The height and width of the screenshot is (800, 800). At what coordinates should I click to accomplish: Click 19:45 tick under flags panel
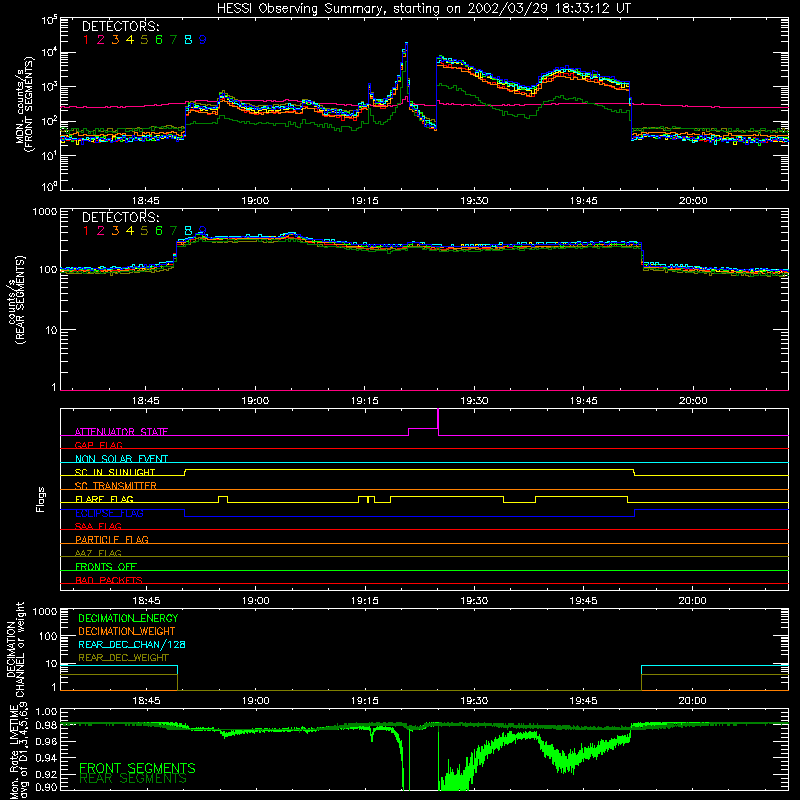[583, 601]
